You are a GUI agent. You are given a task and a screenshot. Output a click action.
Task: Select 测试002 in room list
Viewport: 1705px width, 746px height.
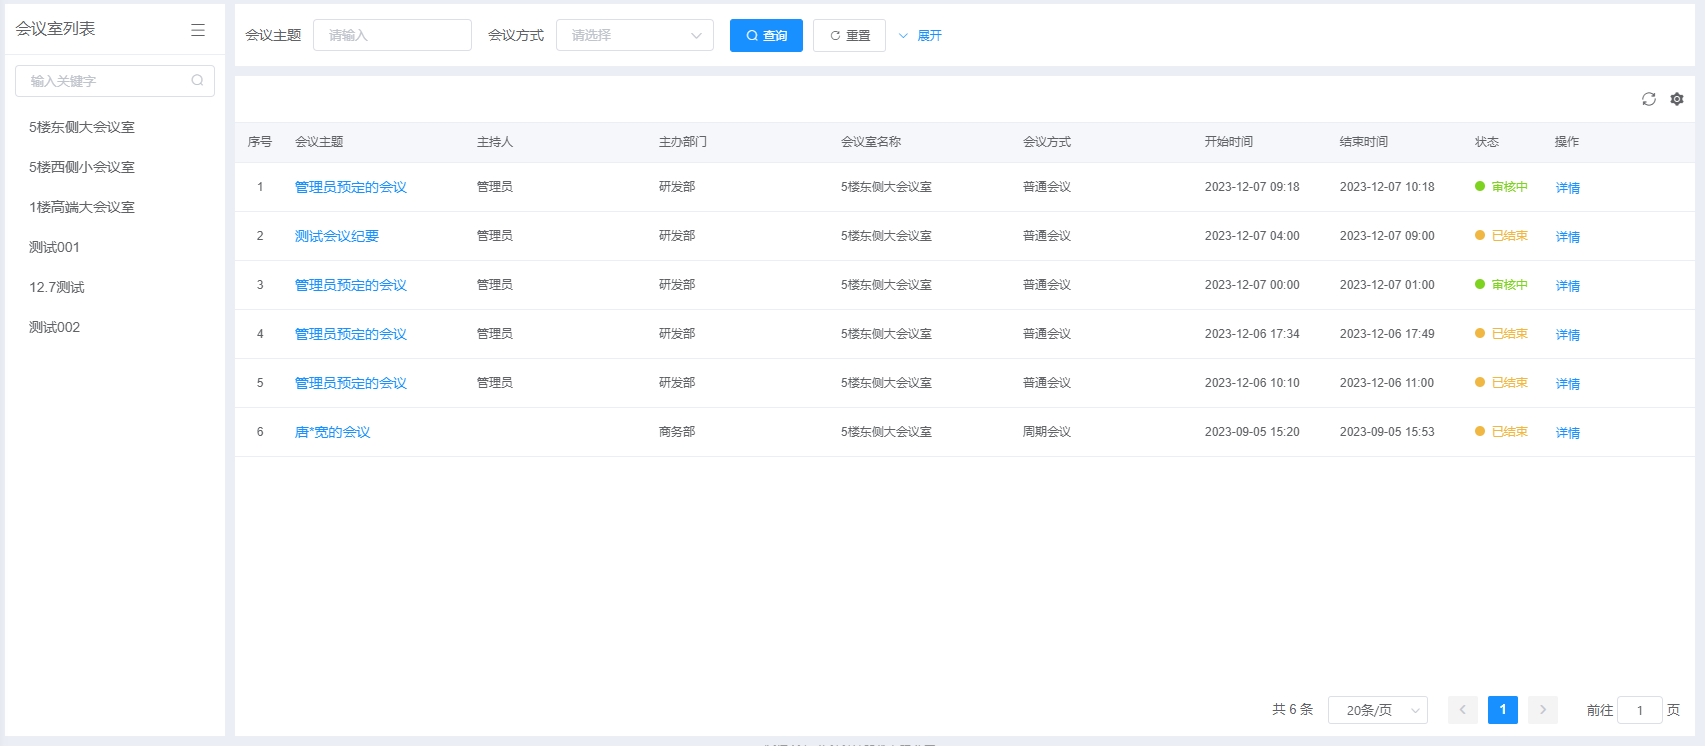tap(55, 327)
